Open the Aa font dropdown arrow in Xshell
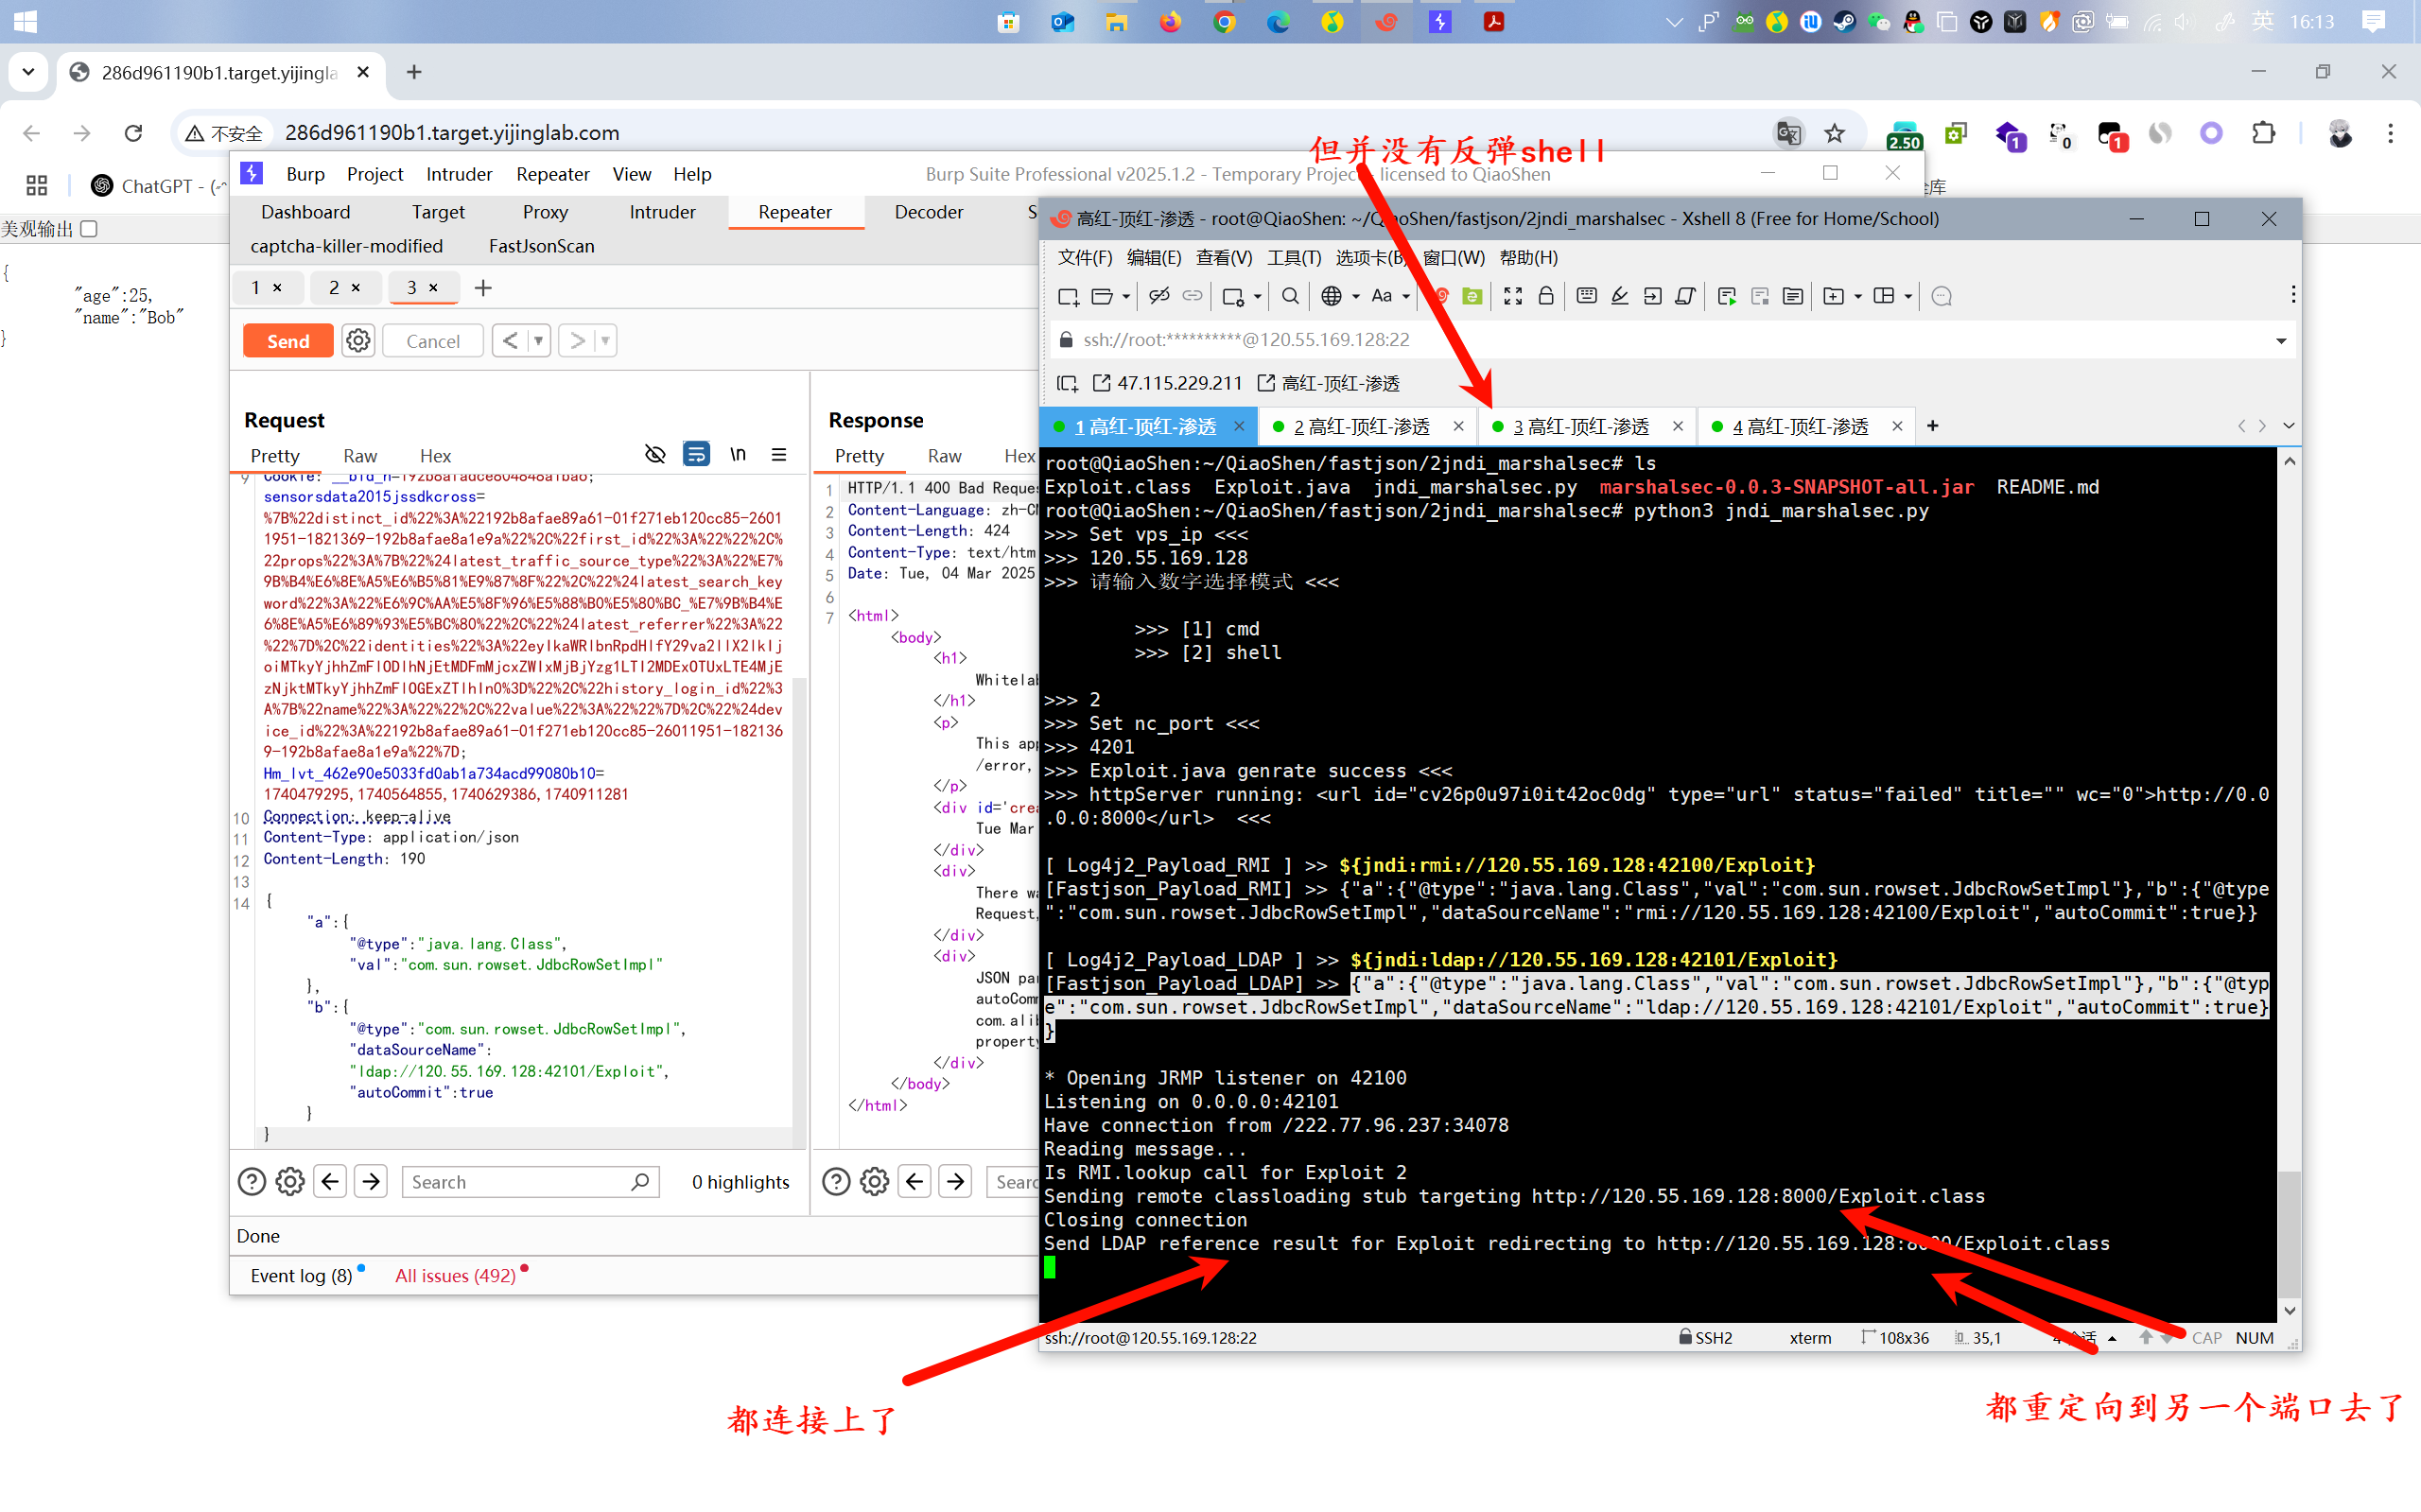Viewport: 2421px width, 1512px height. click(1406, 297)
